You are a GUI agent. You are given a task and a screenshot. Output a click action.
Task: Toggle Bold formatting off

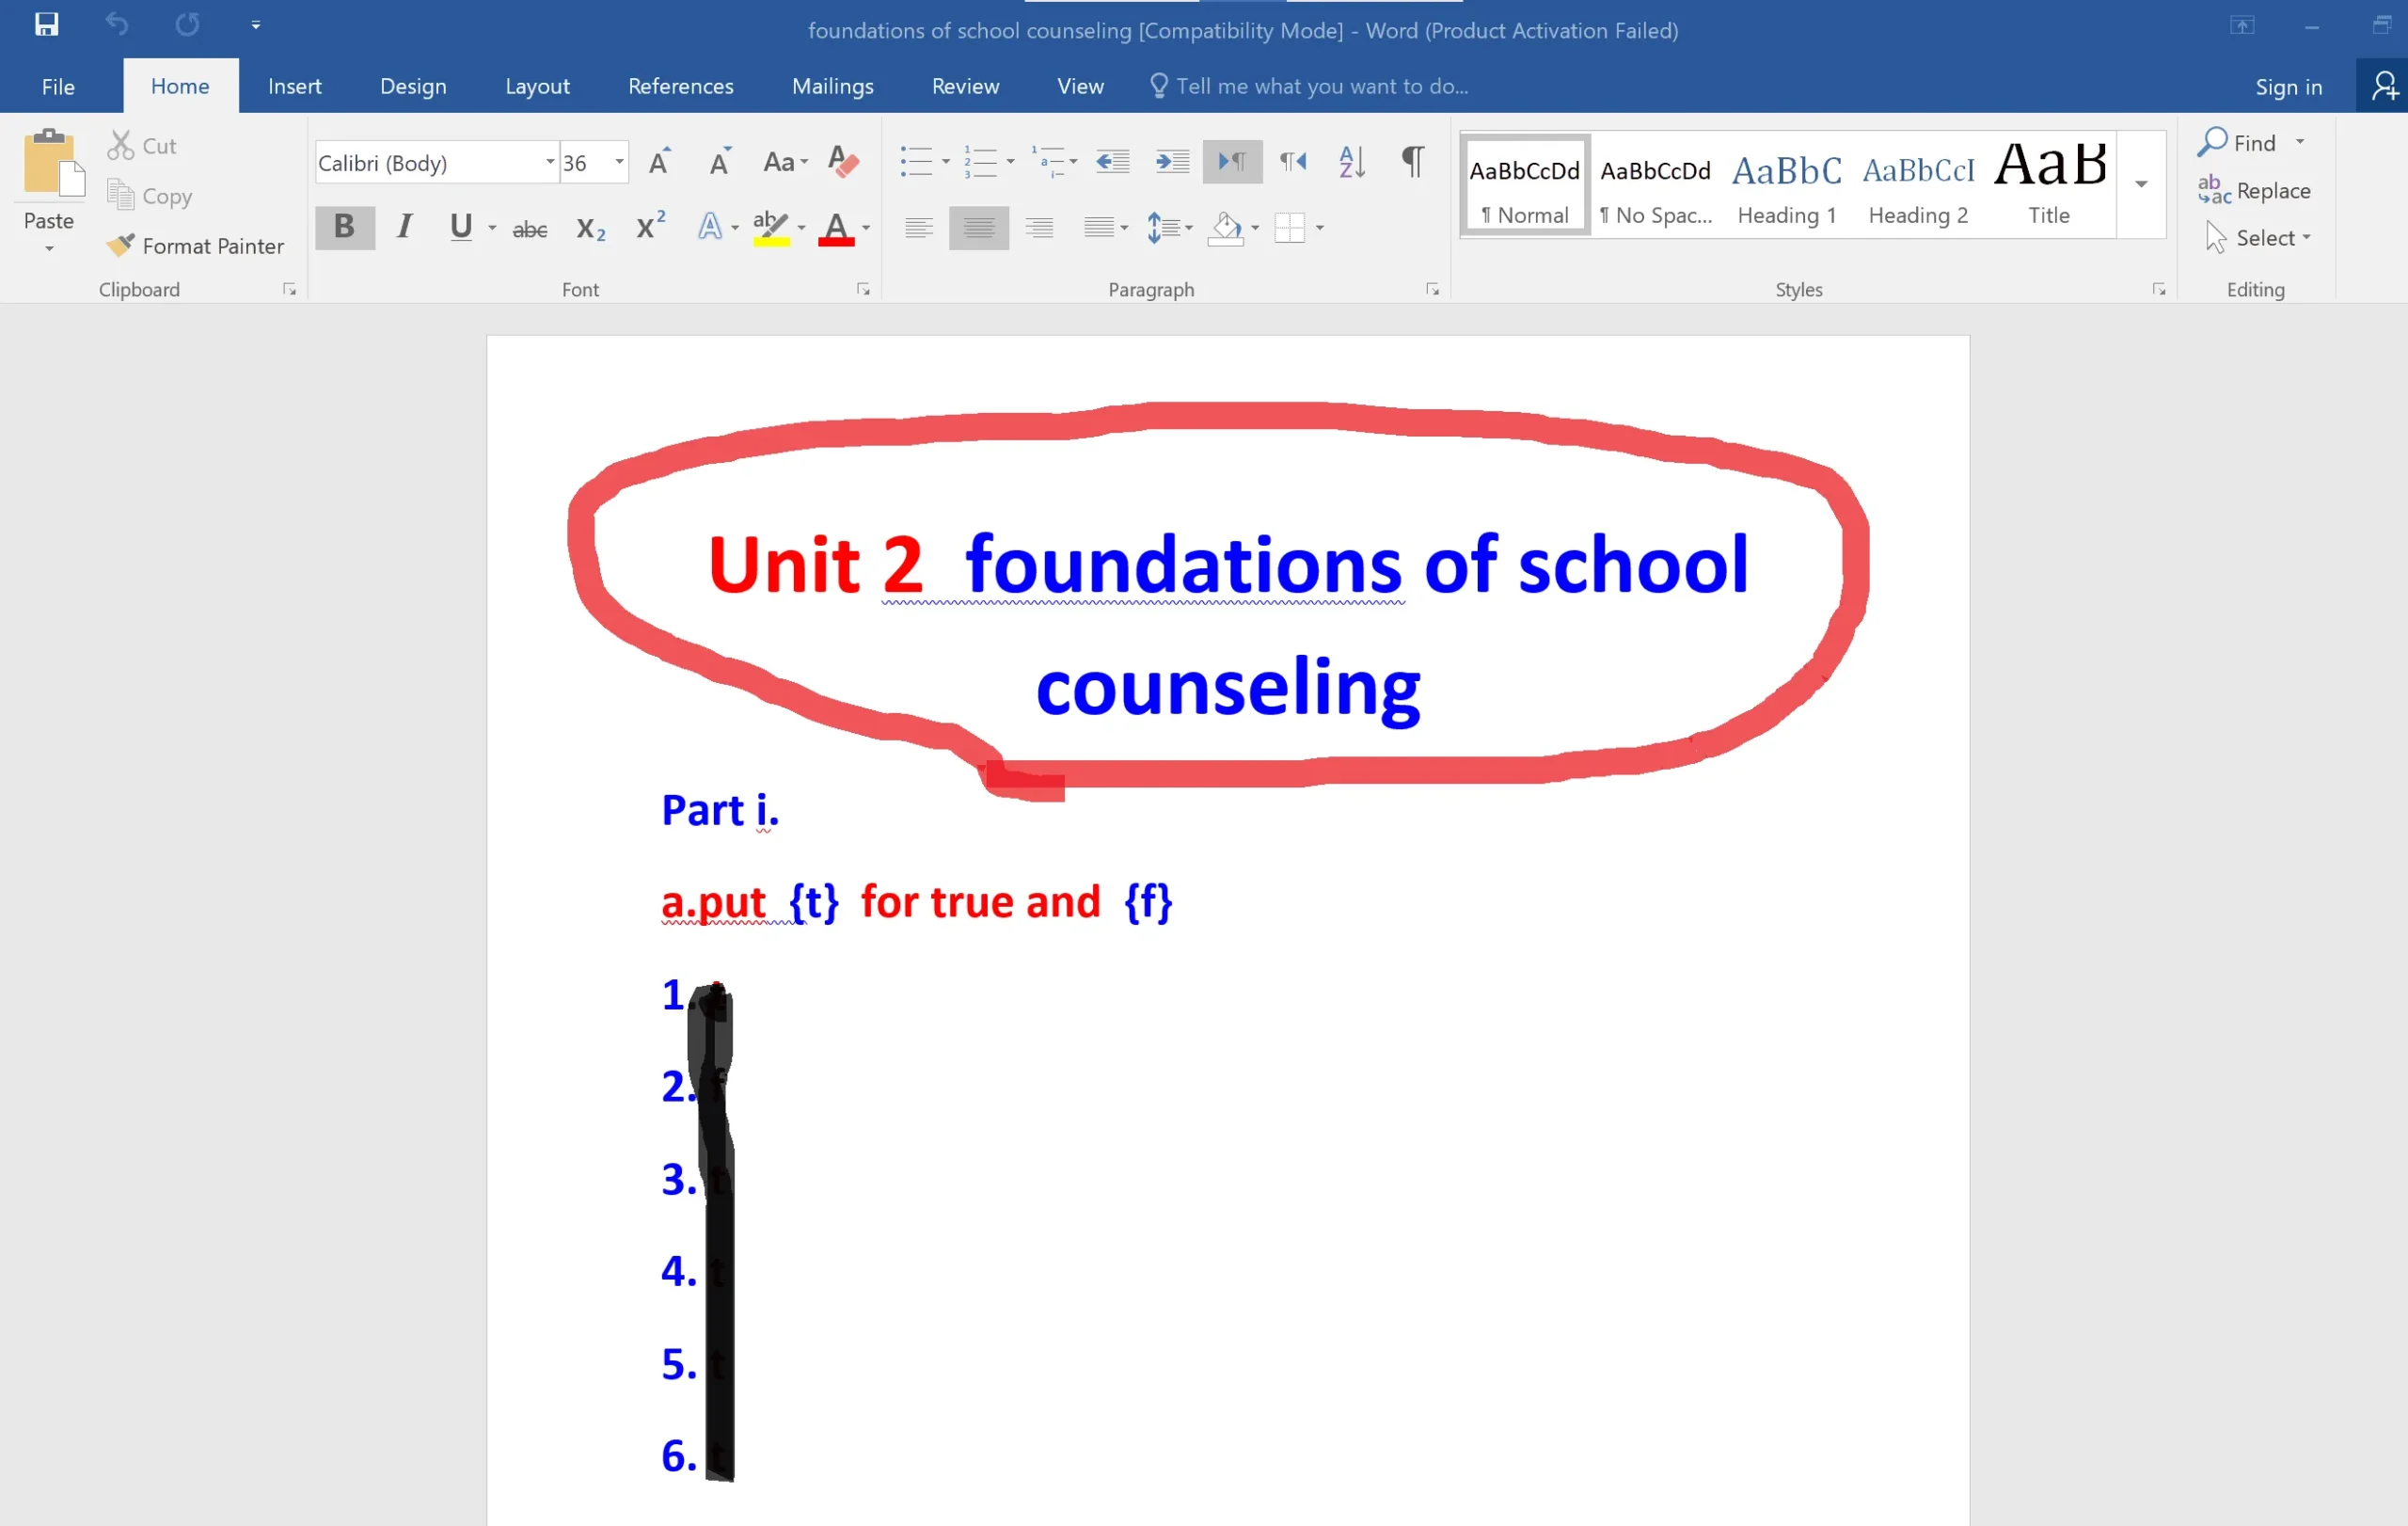344,228
